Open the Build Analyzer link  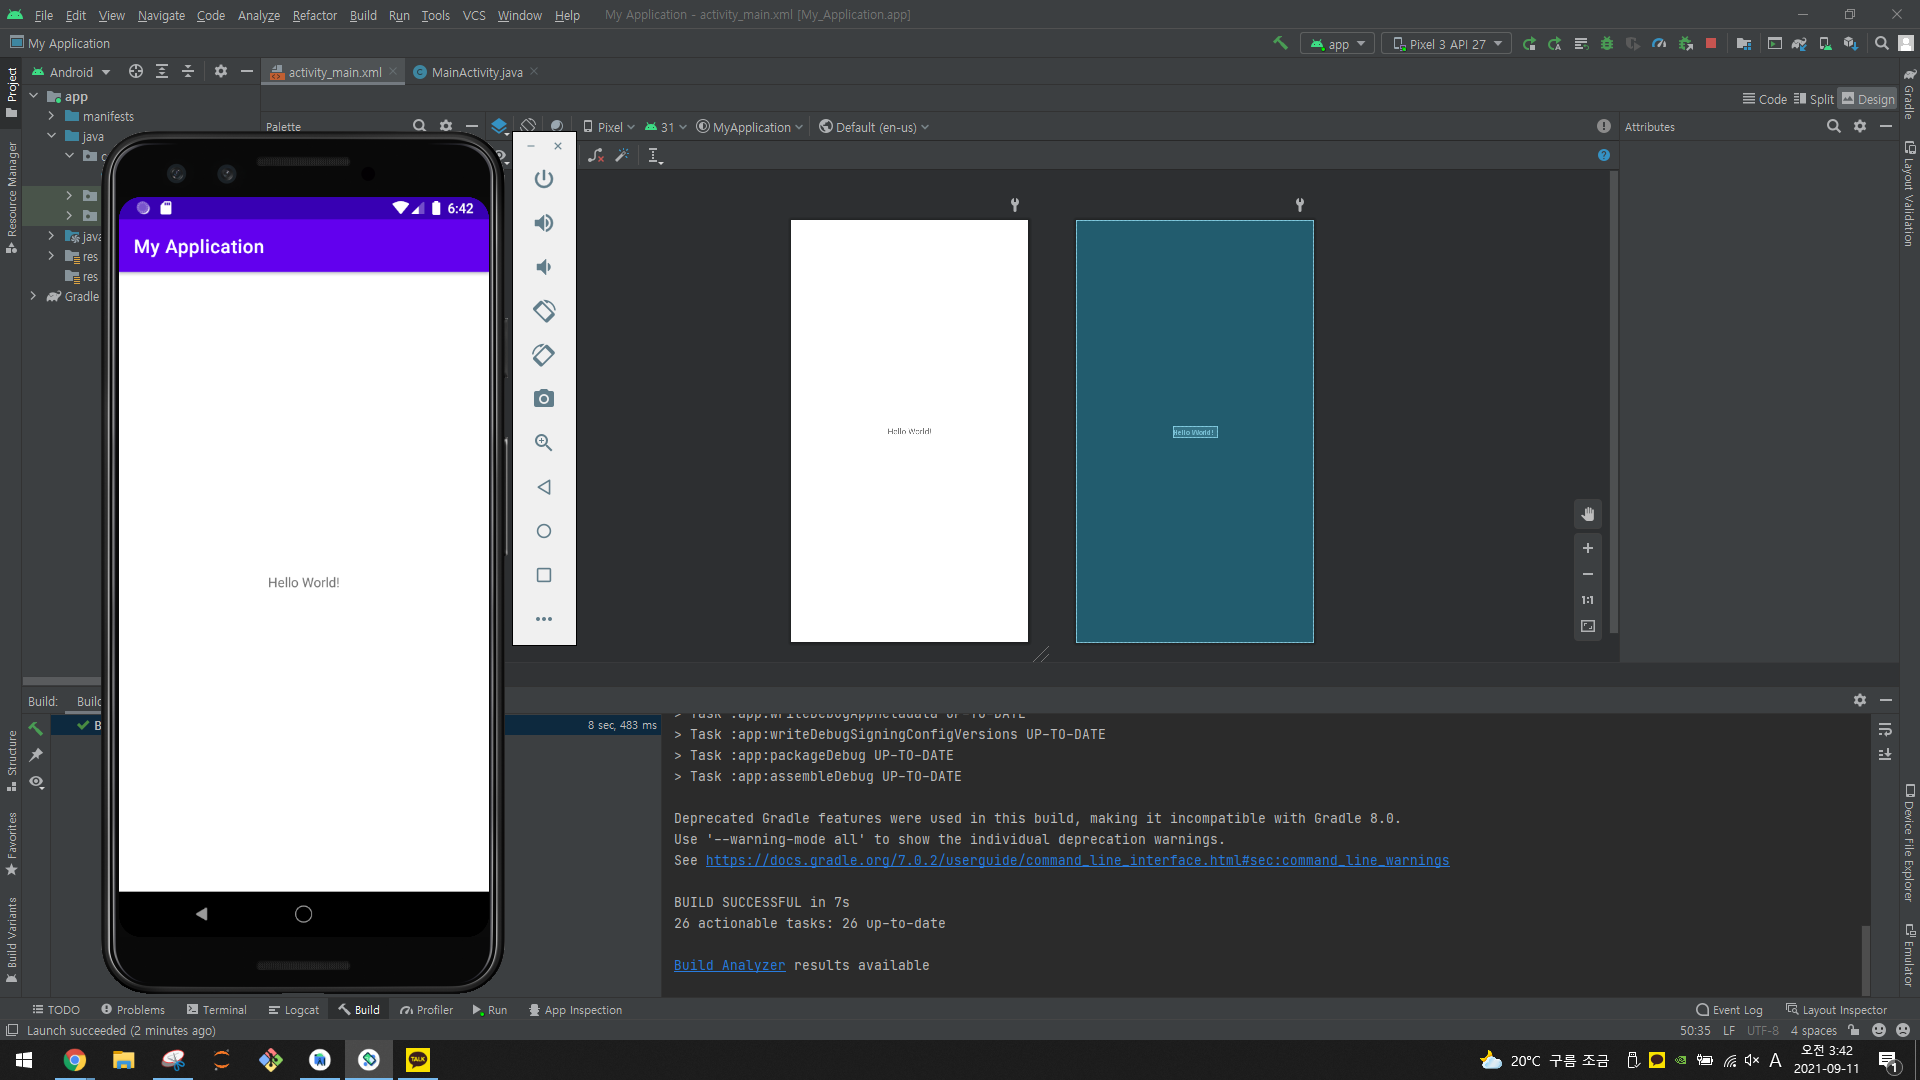coord(729,965)
